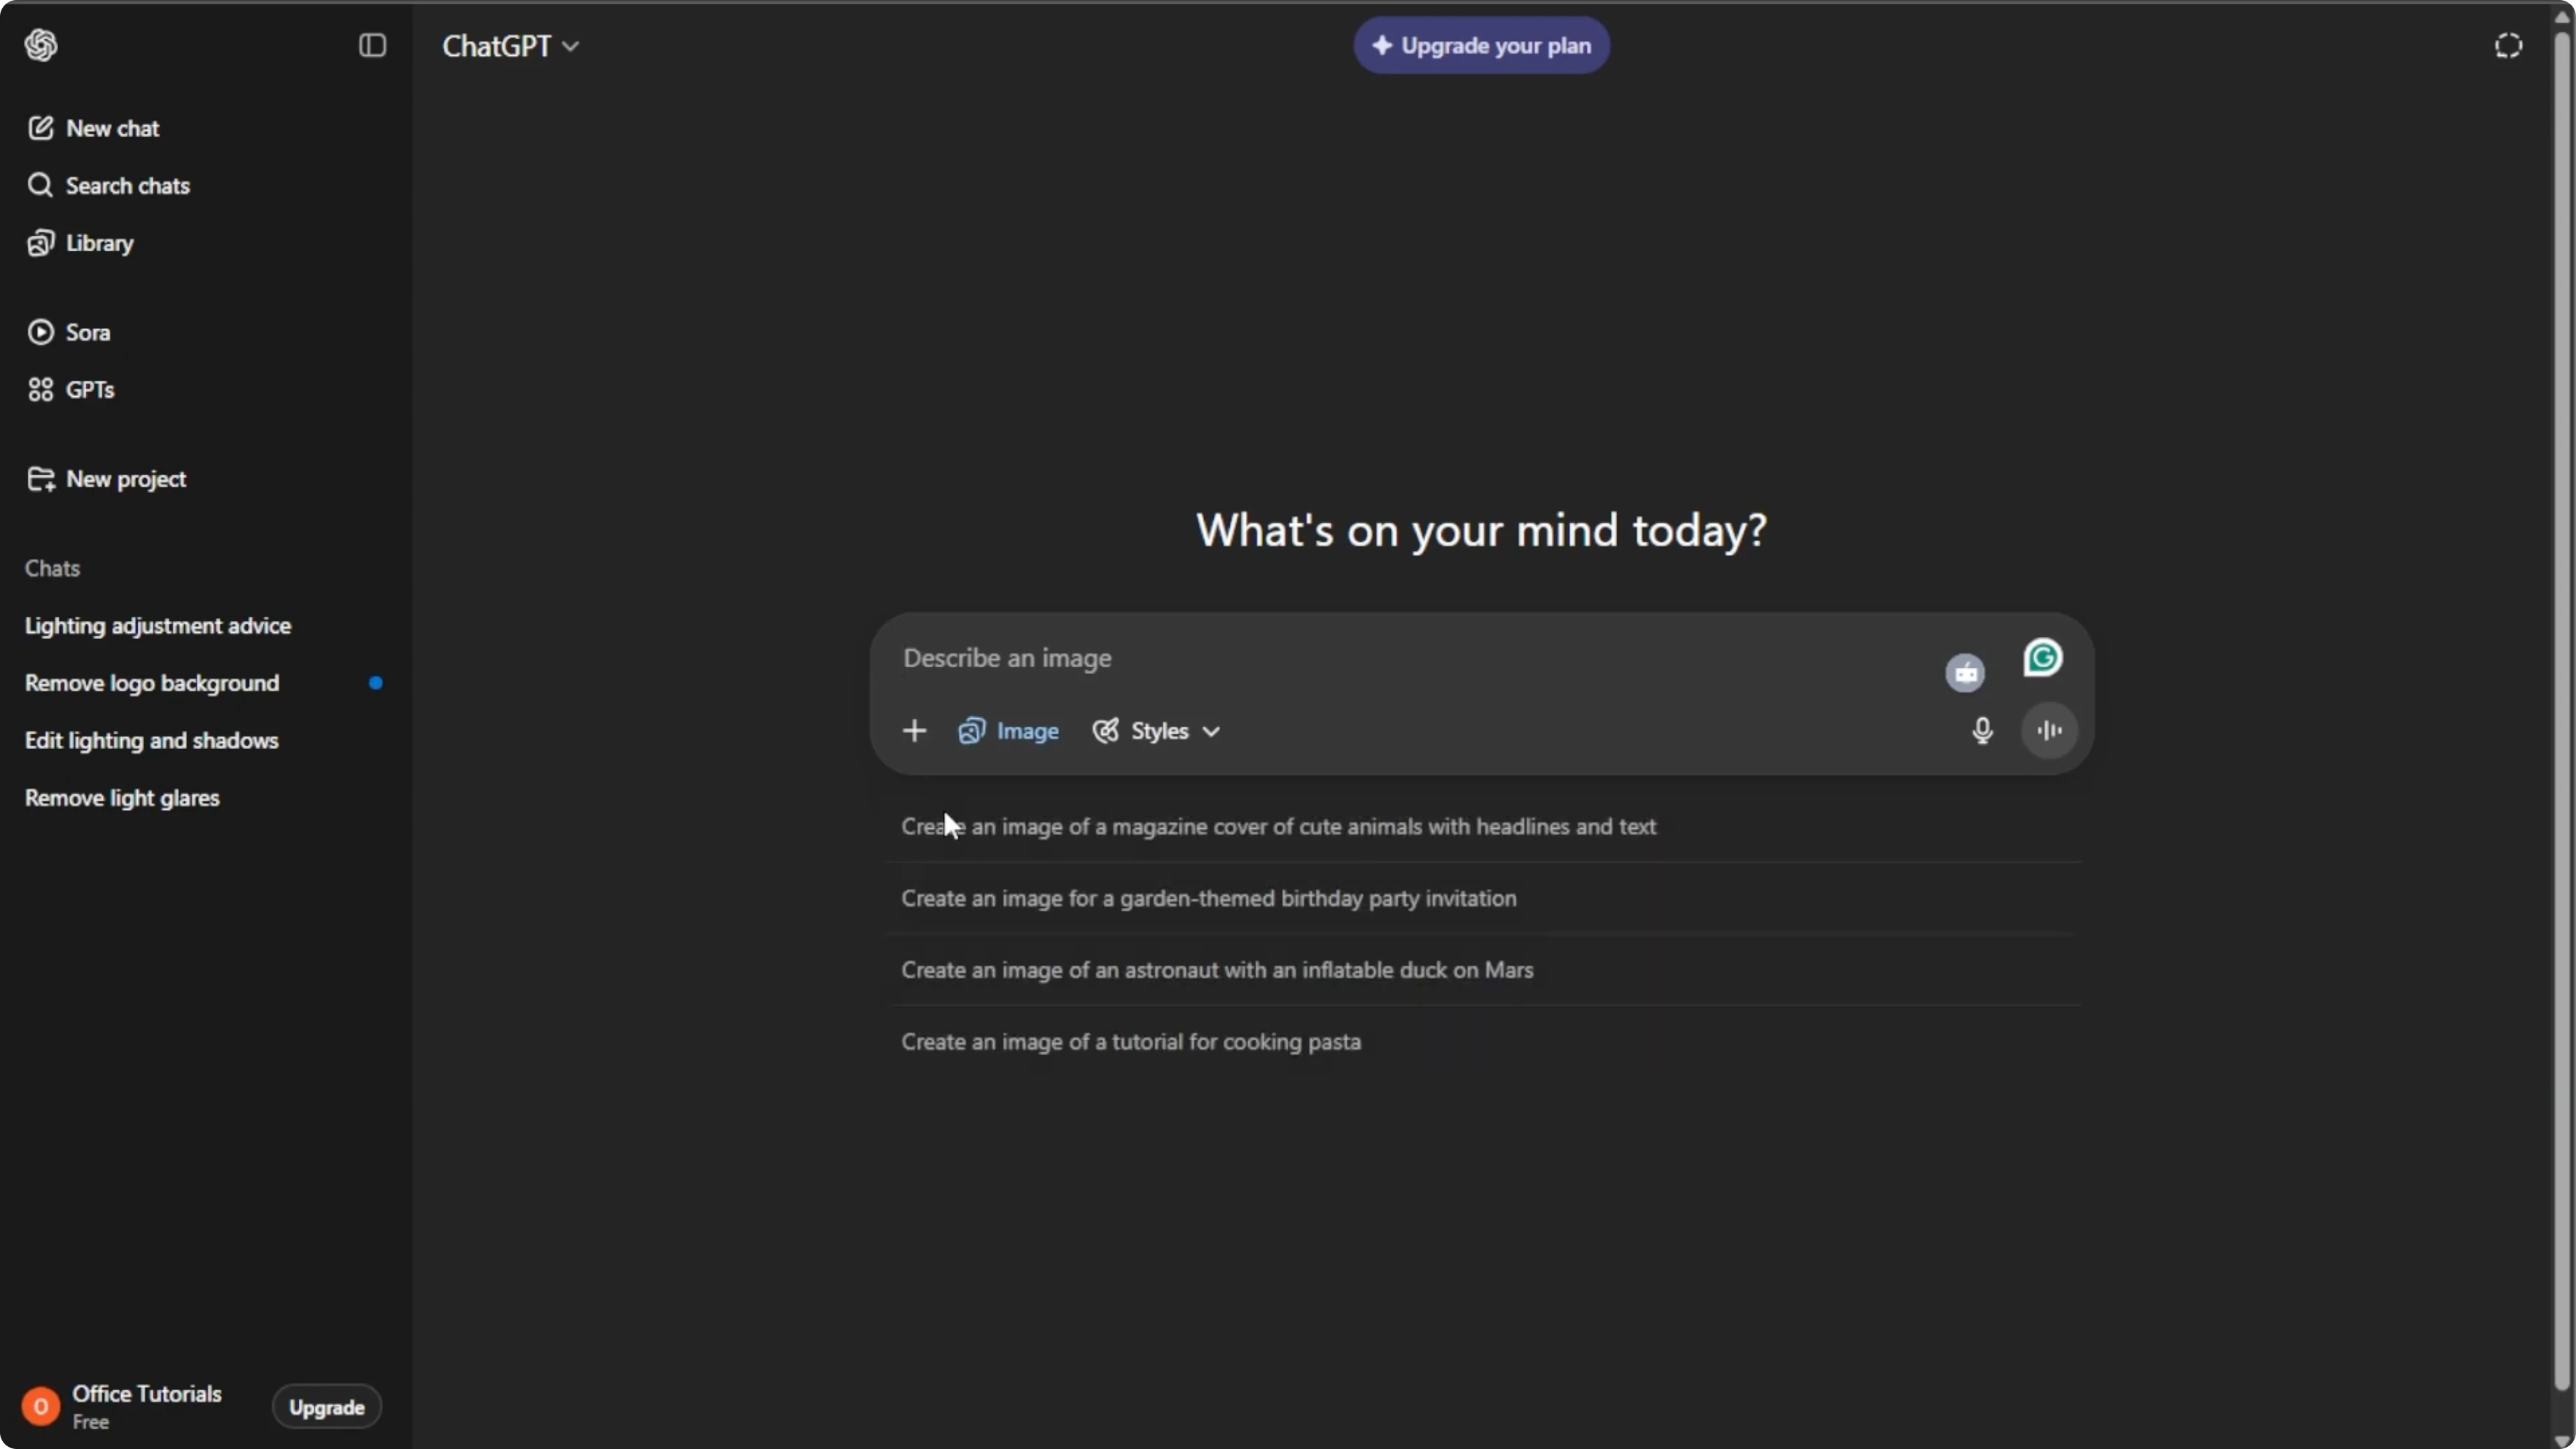Open the ChatGPT model selector dropdown

(x=510, y=46)
